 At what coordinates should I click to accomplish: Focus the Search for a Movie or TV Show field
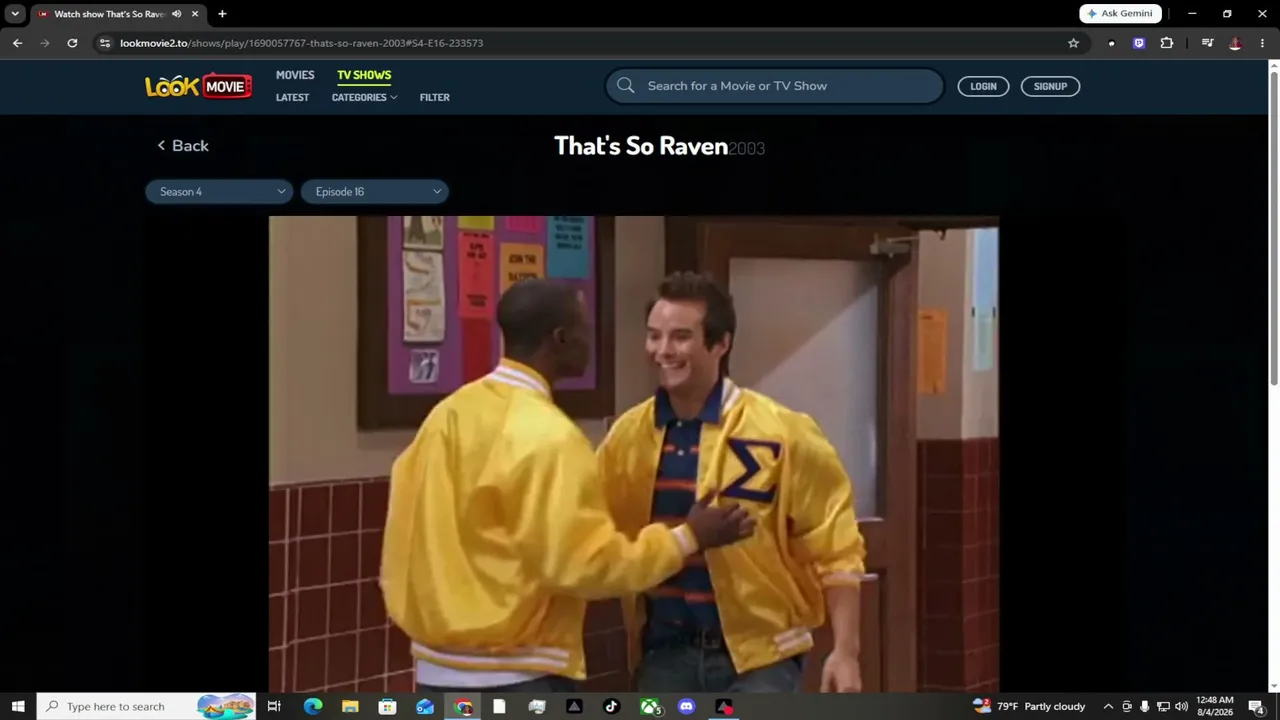pos(774,86)
